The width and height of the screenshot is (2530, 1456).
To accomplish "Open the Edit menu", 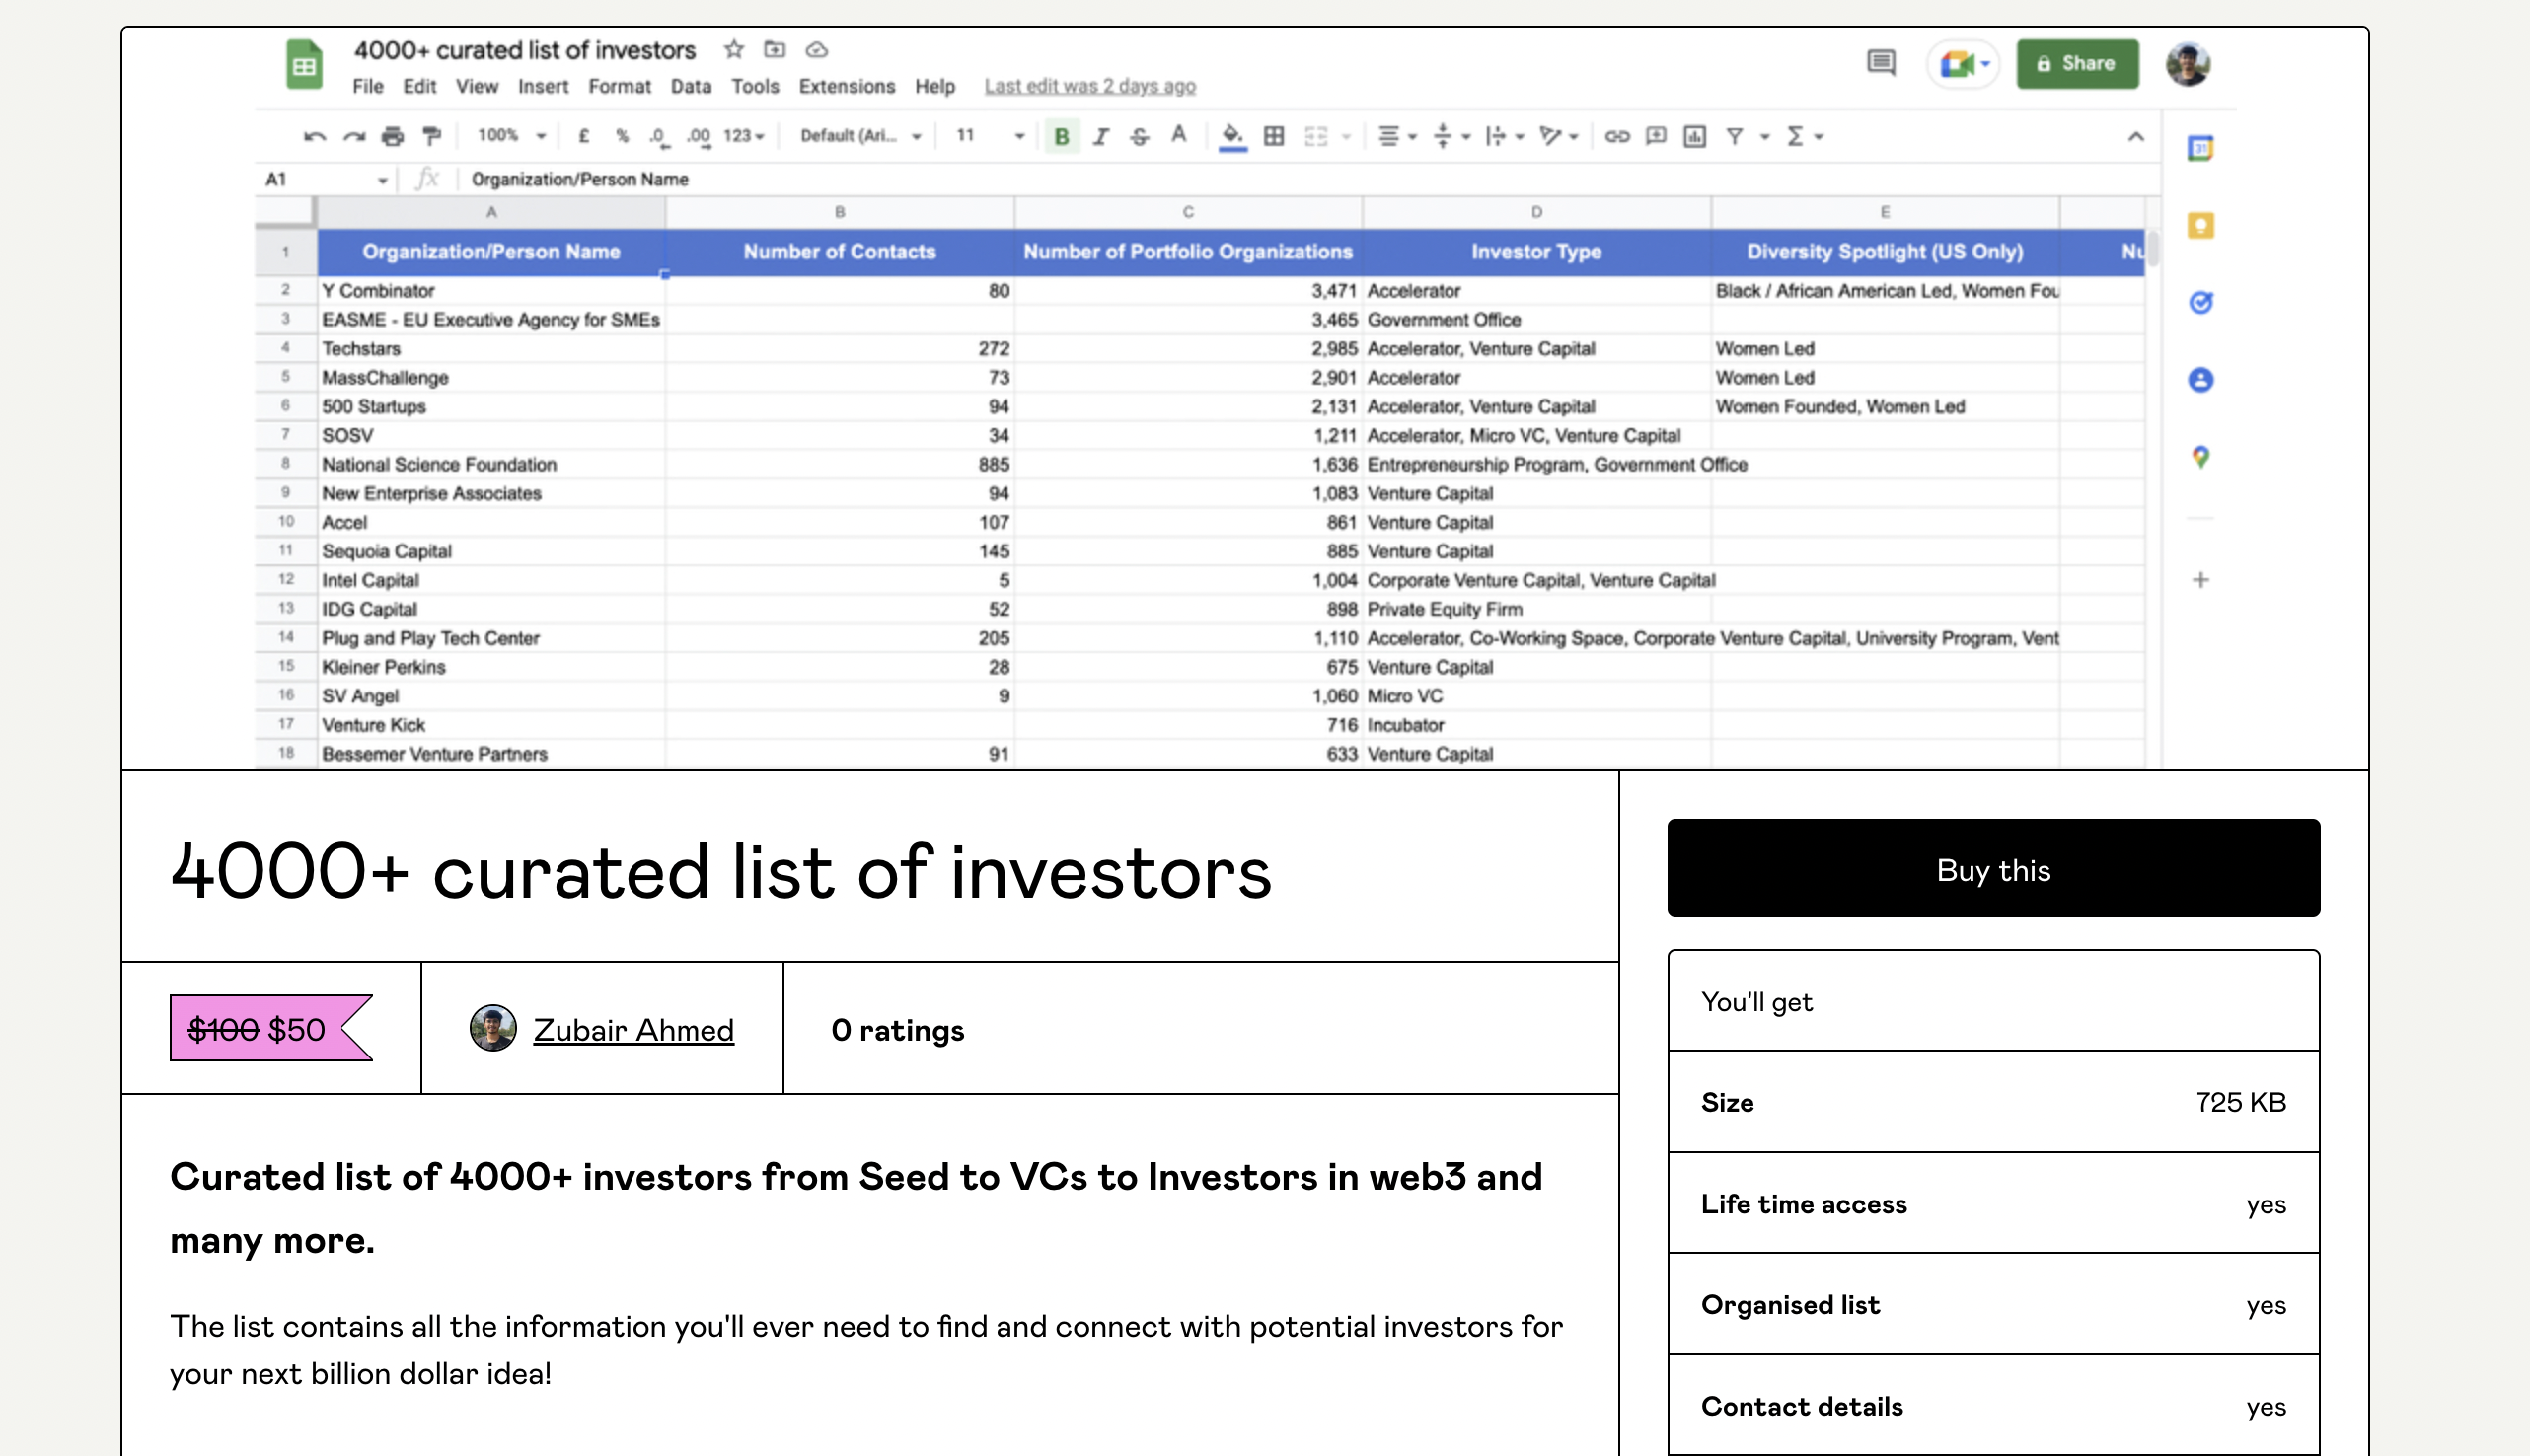I will coord(419,87).
